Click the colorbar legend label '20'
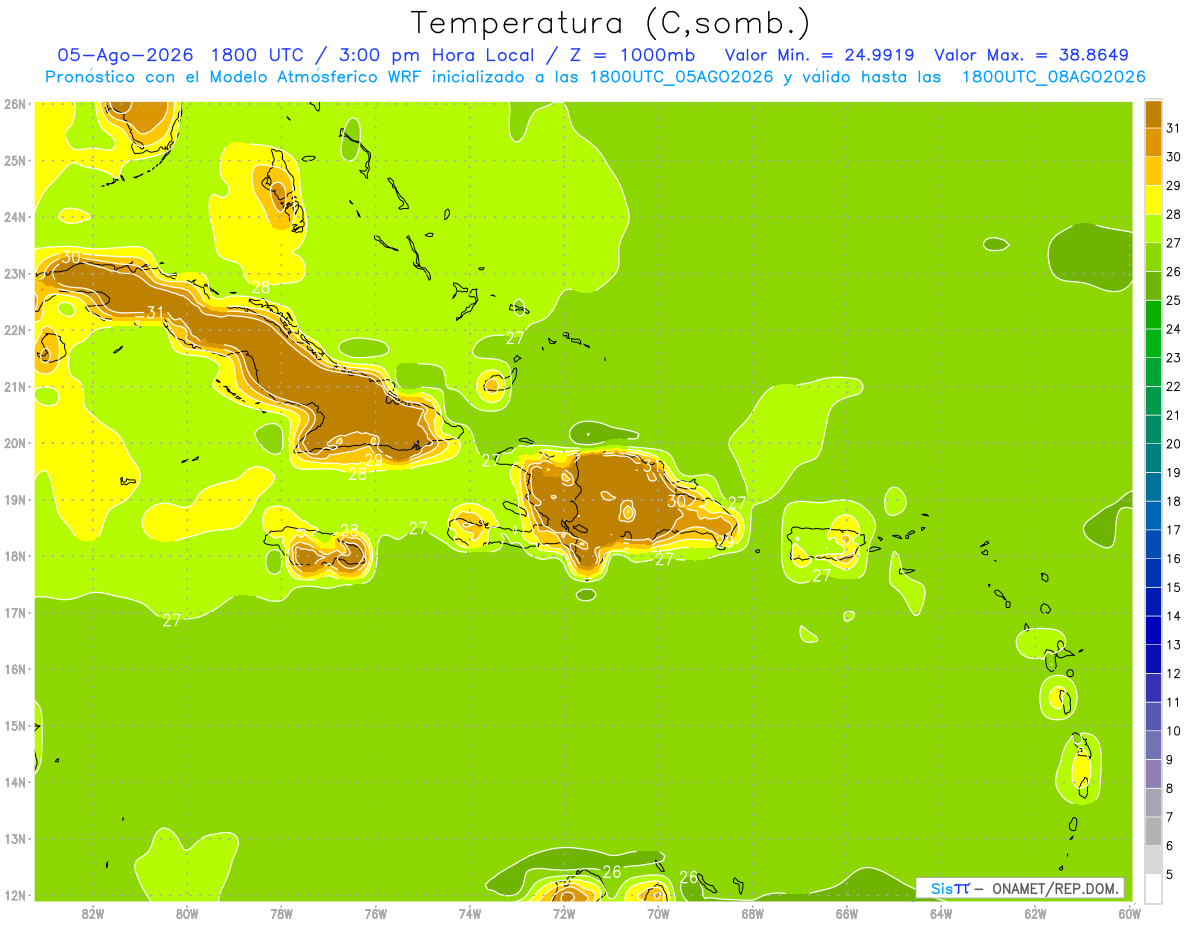The width and height of the screenshot is (1200, 927). 1173,444
